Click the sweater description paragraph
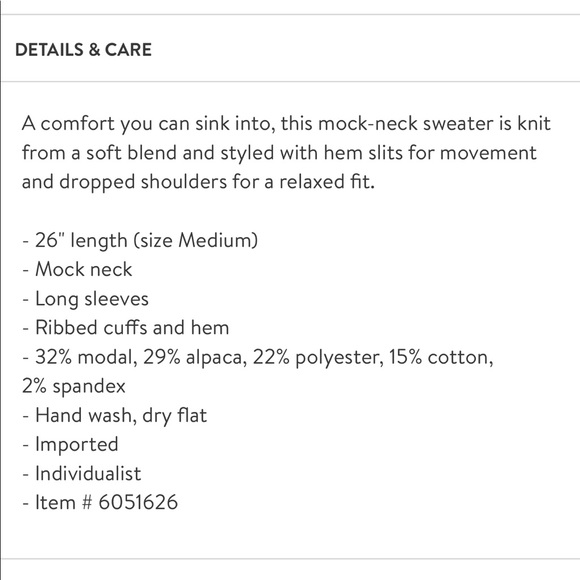The image size is (580, 580). point(286,152)
